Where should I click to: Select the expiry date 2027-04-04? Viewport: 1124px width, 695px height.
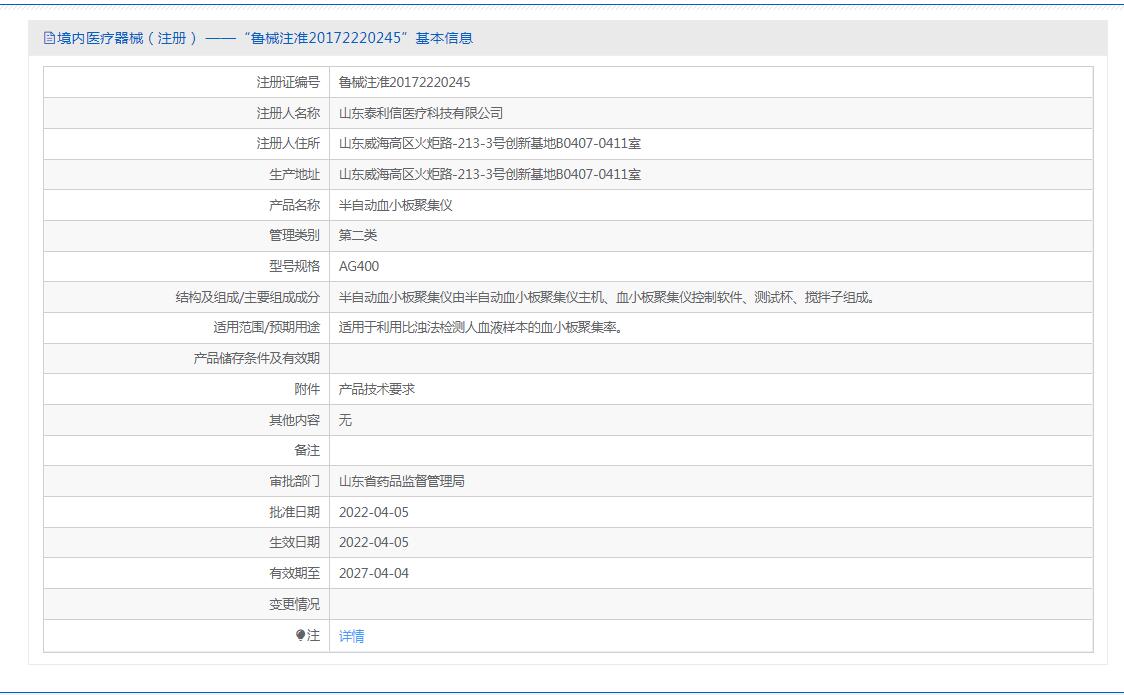coord(373,573)
